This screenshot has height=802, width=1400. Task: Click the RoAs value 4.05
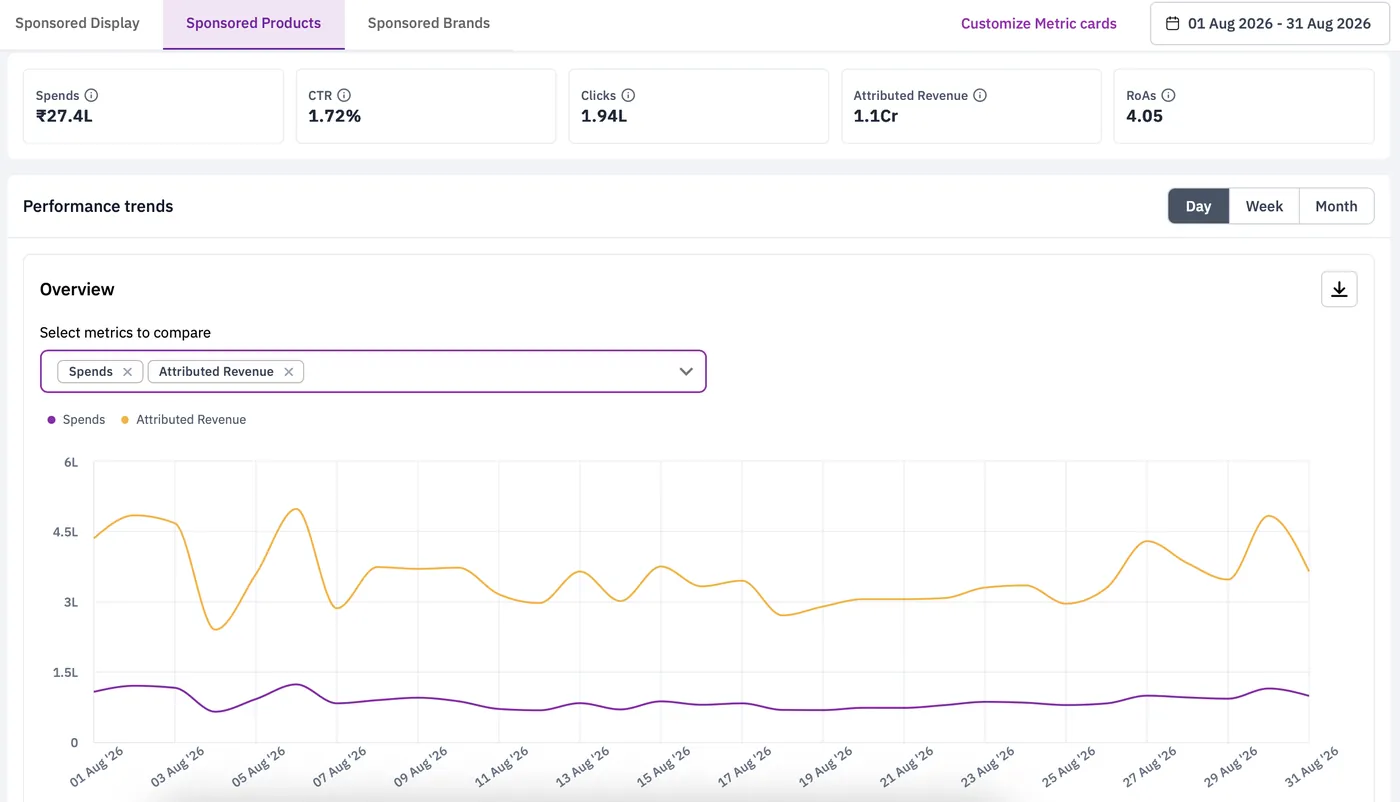point(1144,116)
